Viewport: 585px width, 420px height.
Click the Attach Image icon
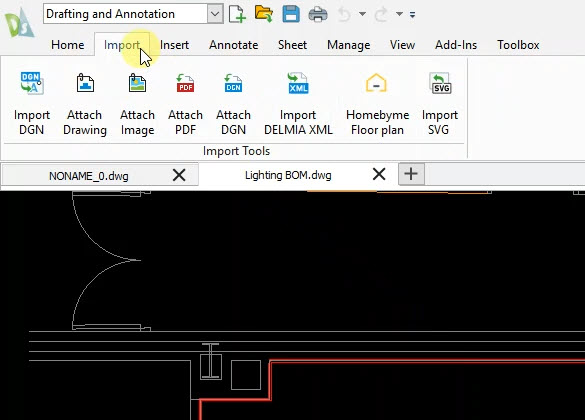(137, 83)
